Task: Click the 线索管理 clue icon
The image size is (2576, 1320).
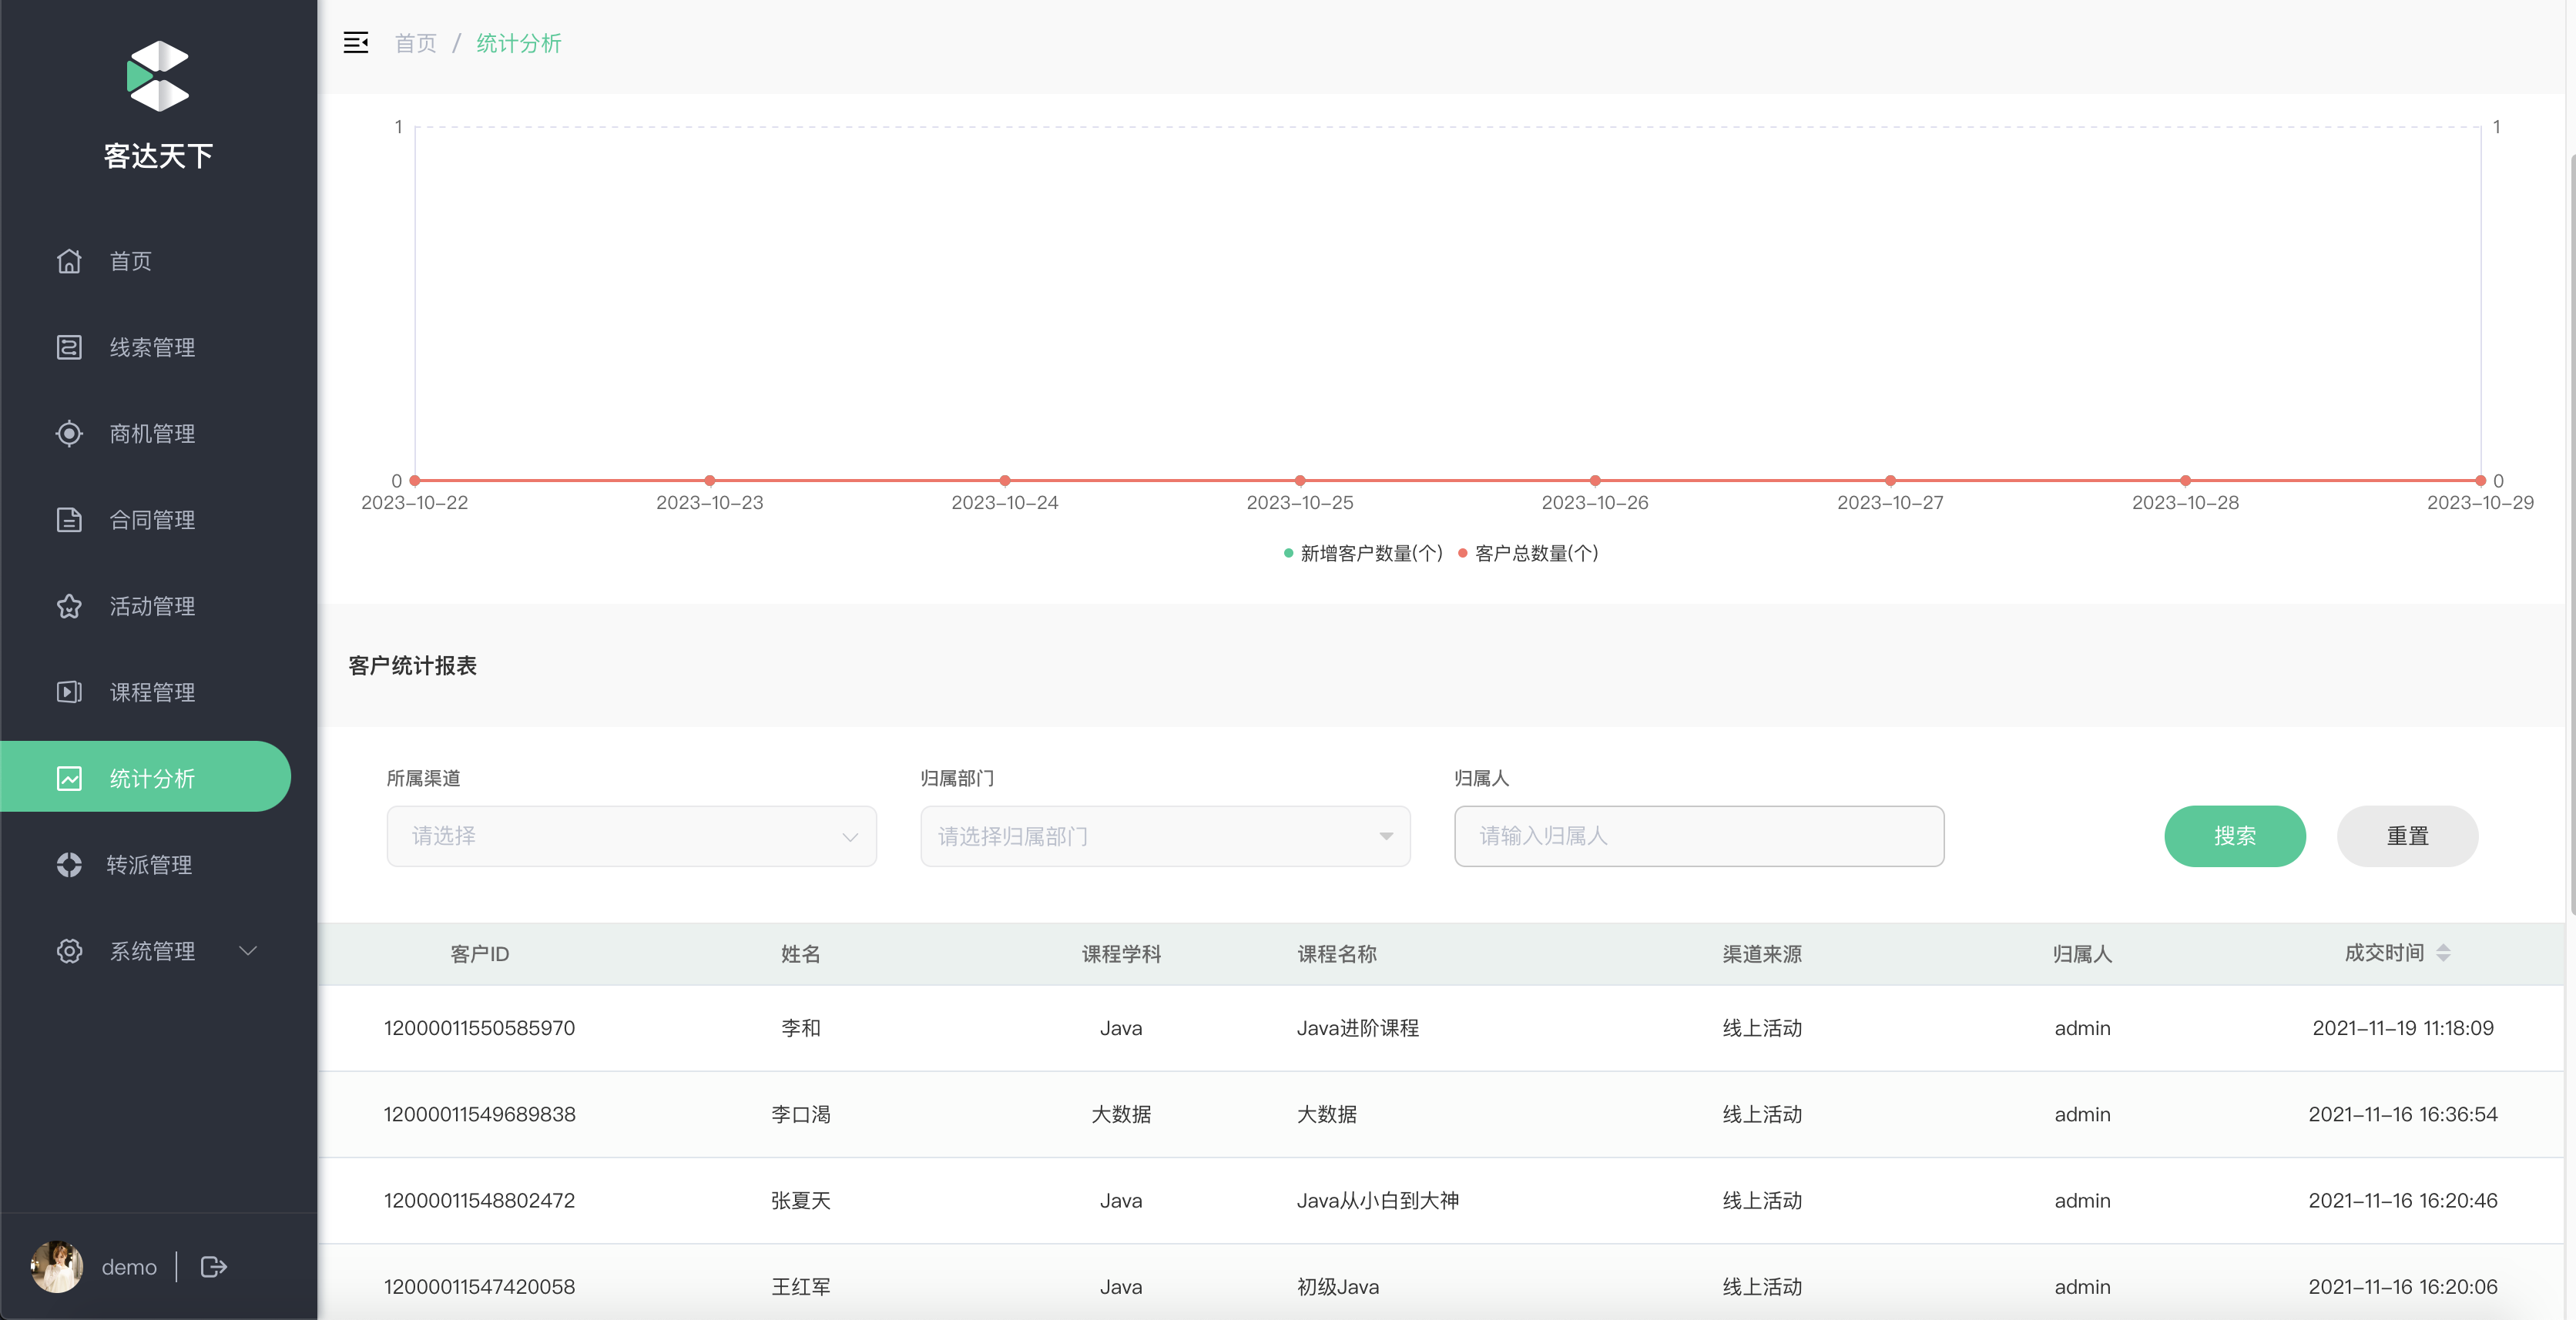Action: click(69, 347)
